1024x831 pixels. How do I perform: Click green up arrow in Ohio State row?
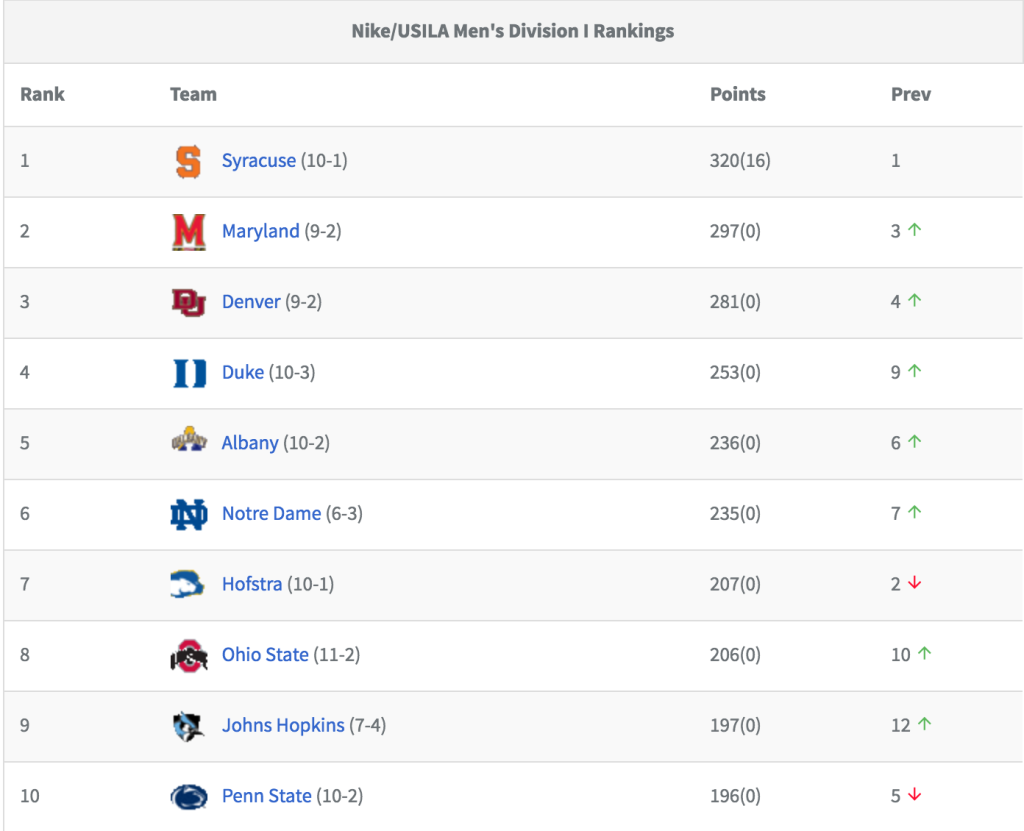925,653
